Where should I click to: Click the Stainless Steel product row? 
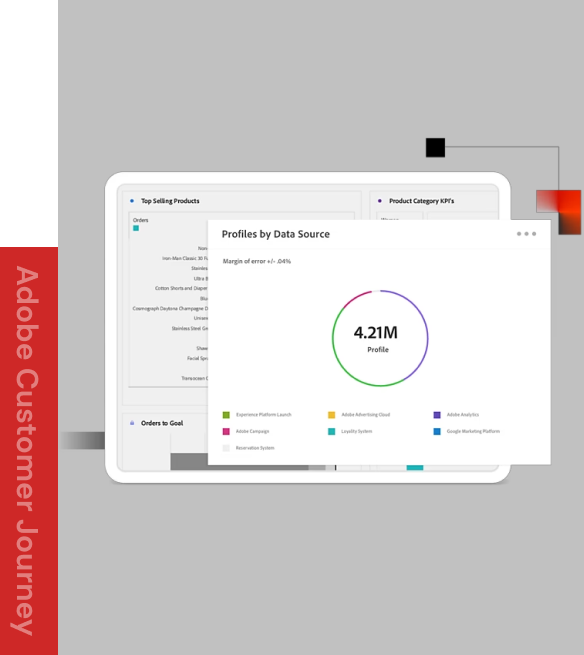pyautogui.click(x=189, y=329)
